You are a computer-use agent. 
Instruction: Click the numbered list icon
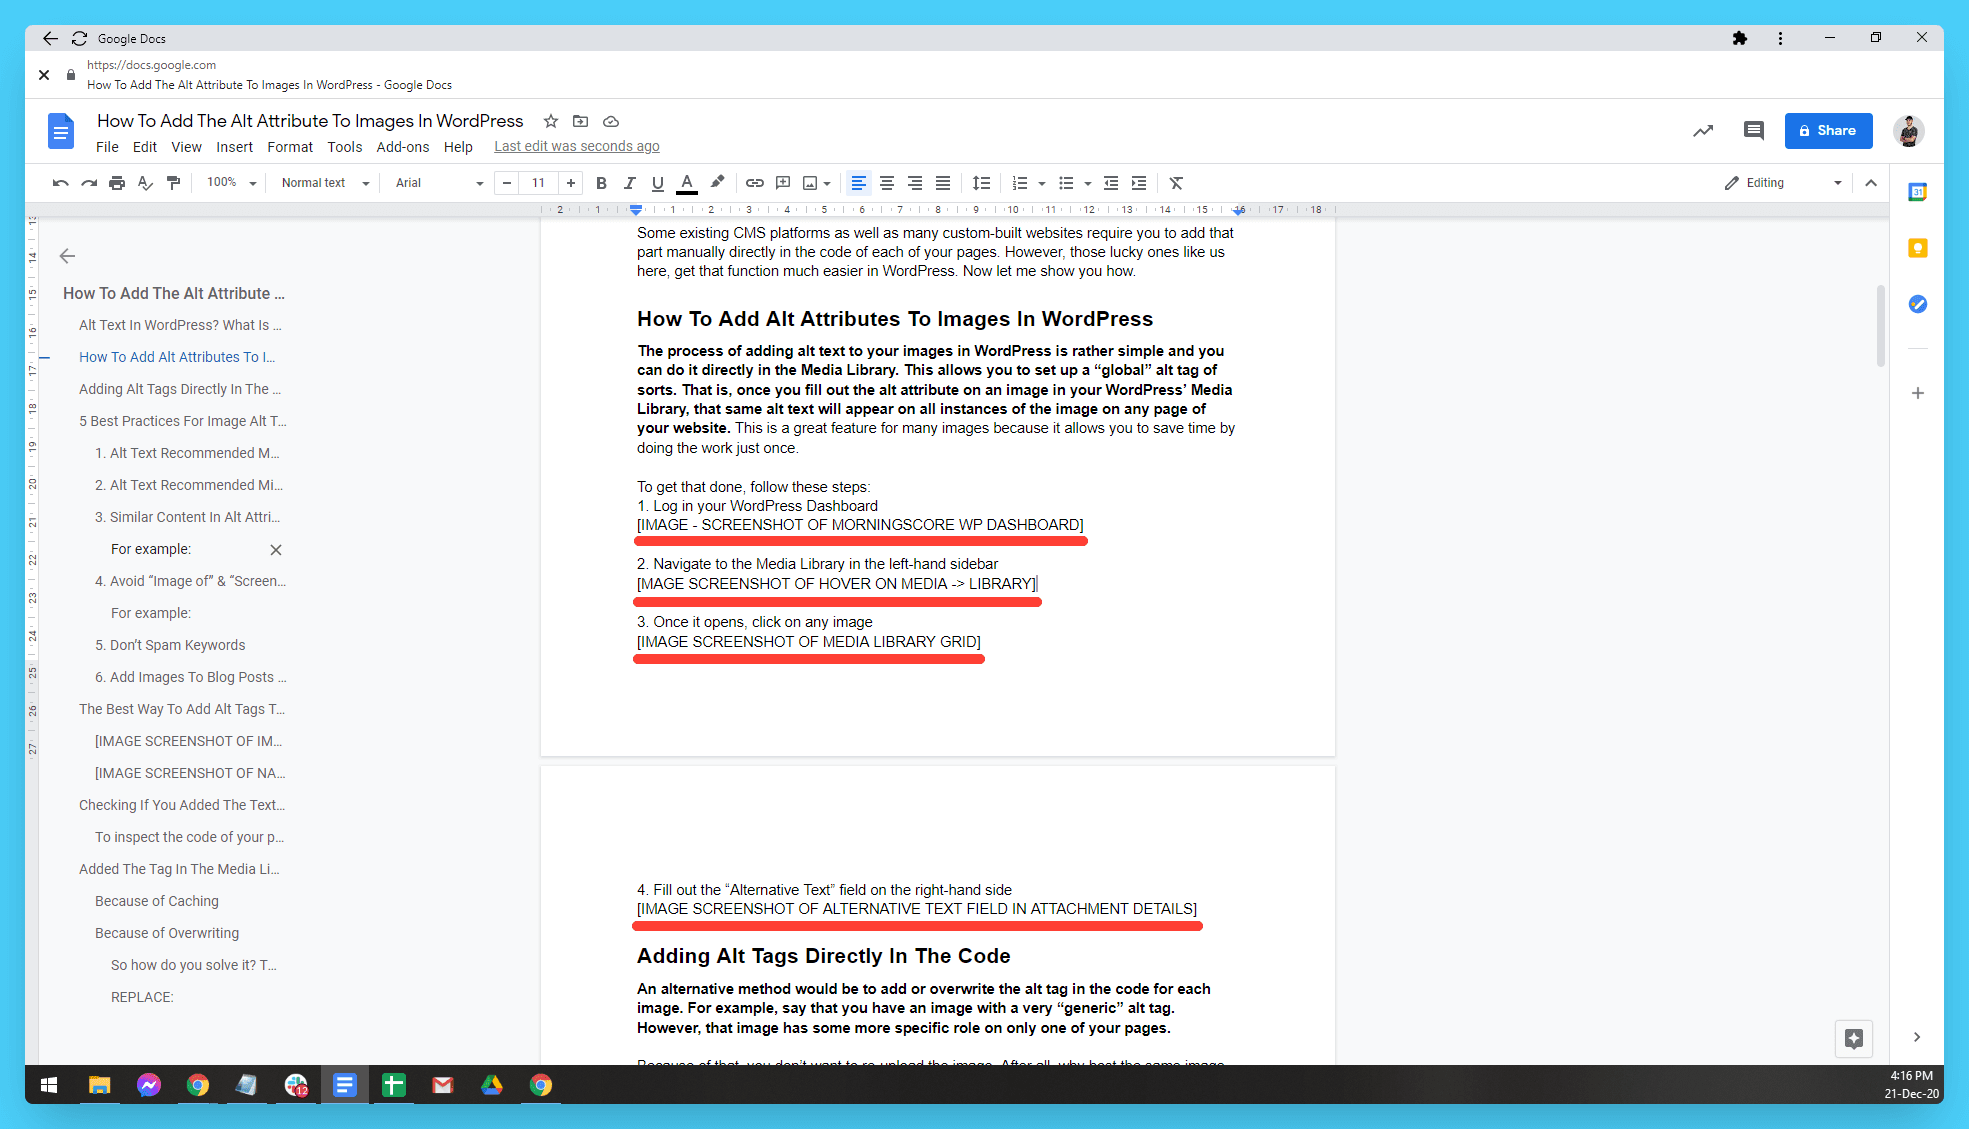click(1018, 183)
